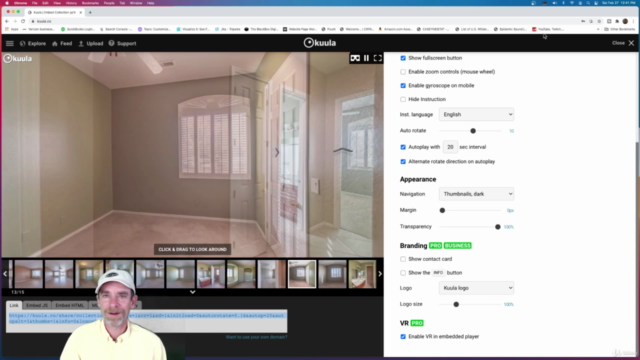Click the Wi-Fi icon in the menu bar
Image resolution: width=640 pixels, height=360 pixels.
[571, 3]
